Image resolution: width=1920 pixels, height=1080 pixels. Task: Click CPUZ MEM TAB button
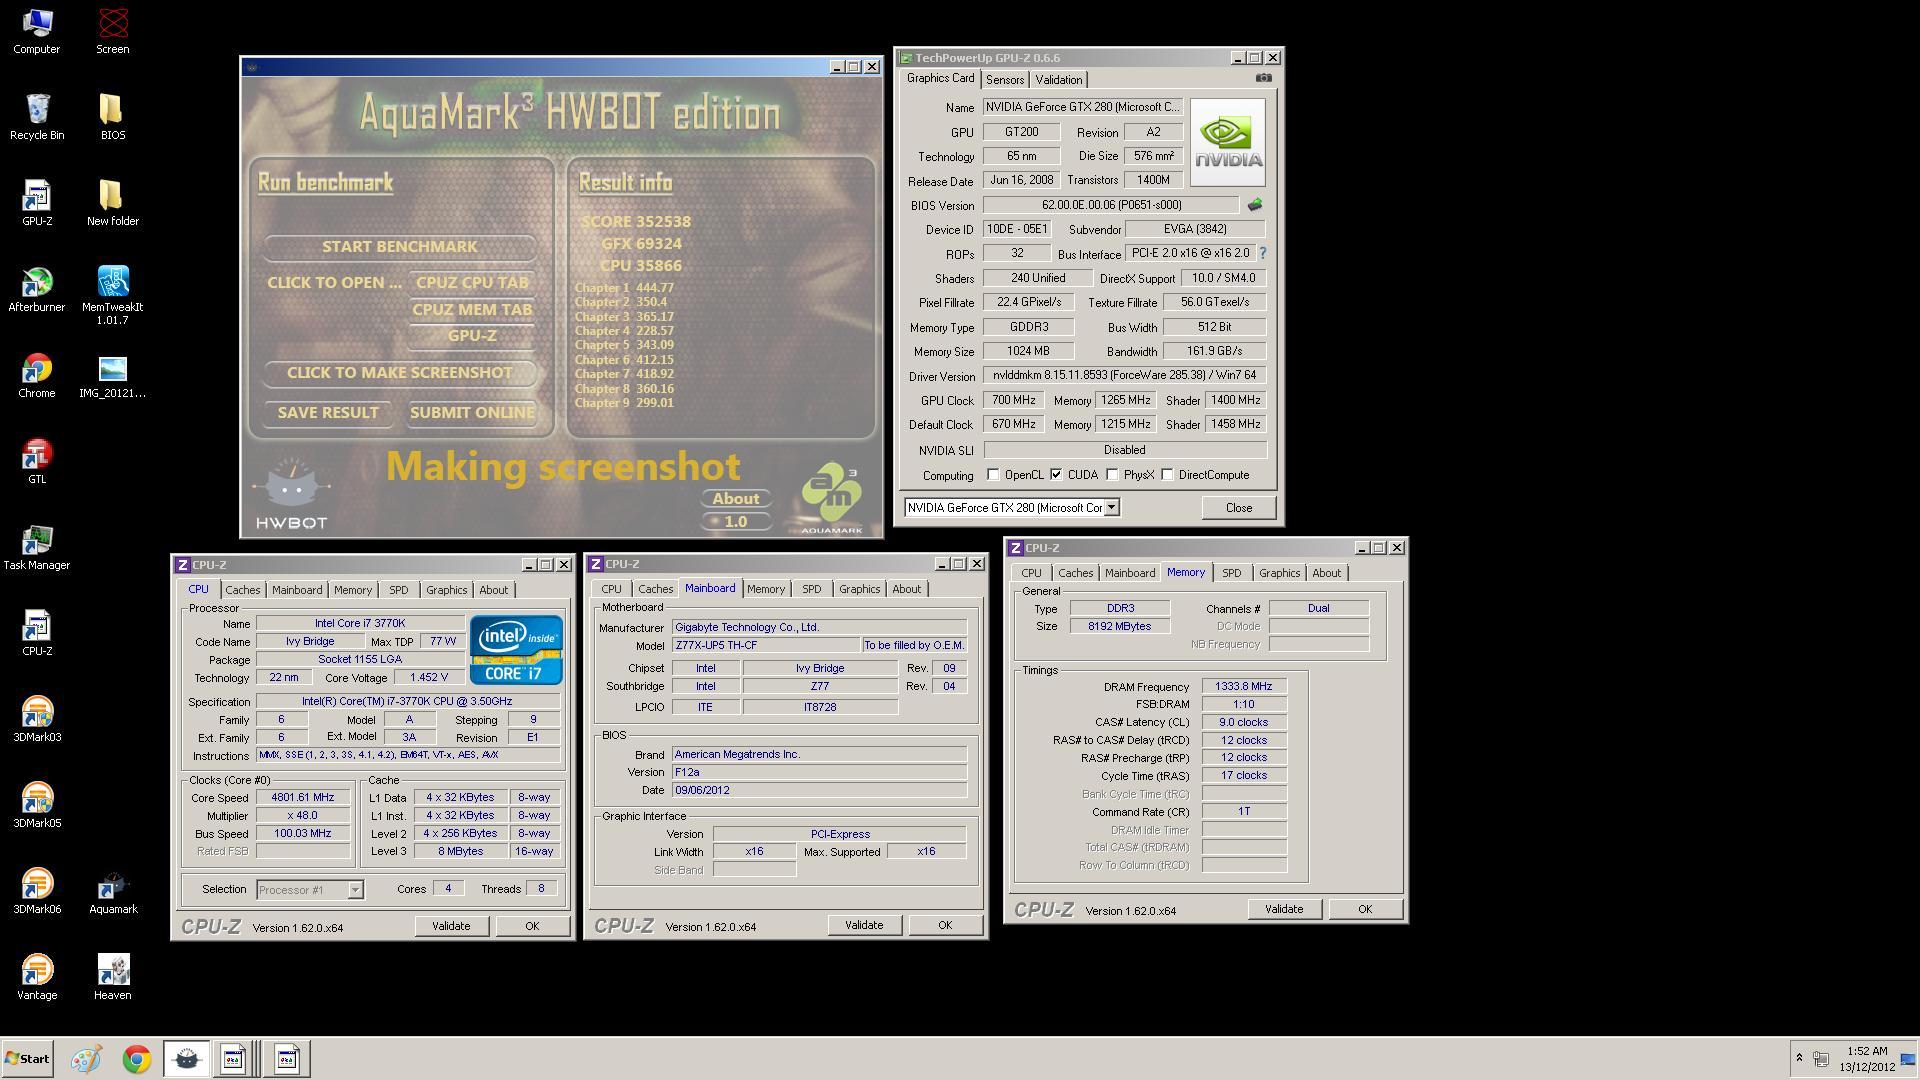(x=472, y=310)
